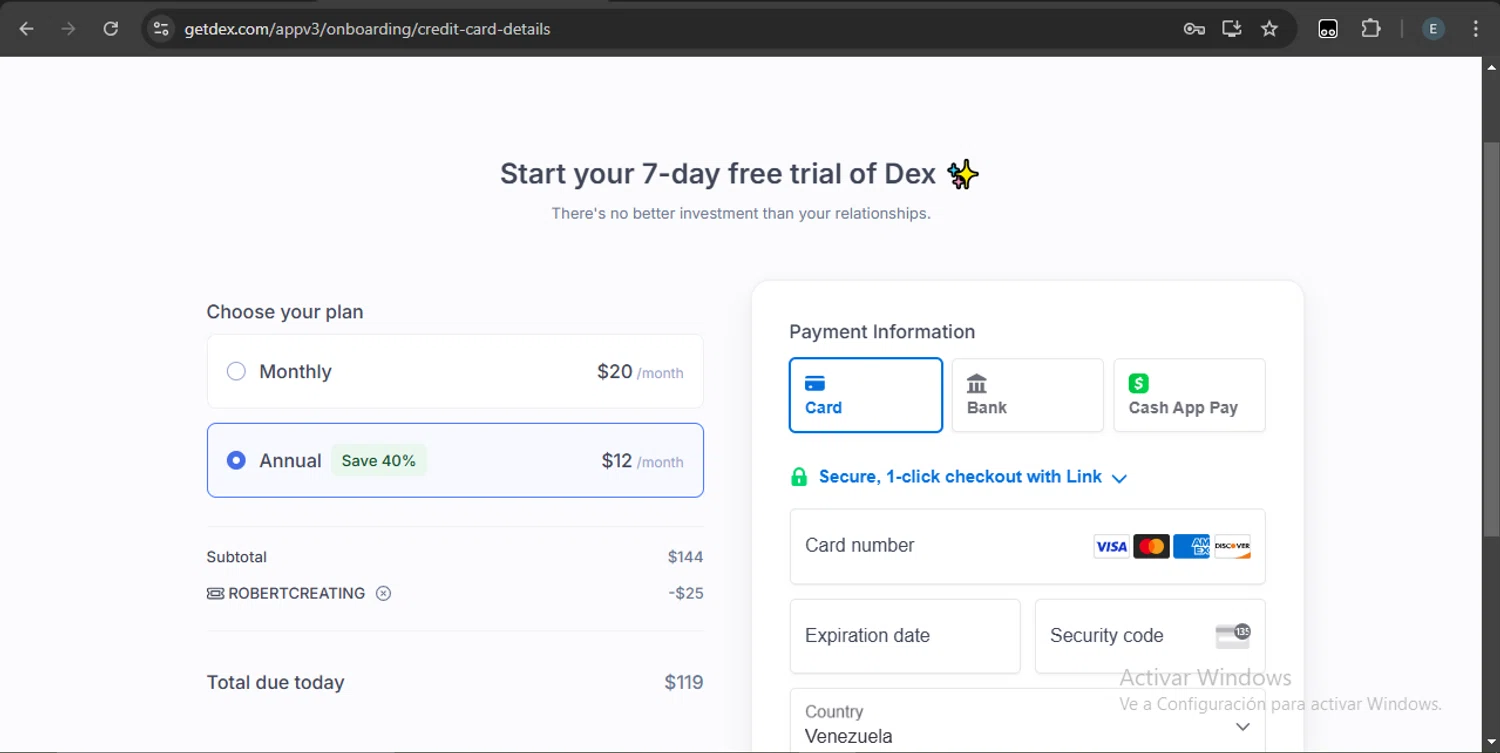Click the Choose your plan heading
This screenshot has width=1500, height=753.
coord(285,312)
